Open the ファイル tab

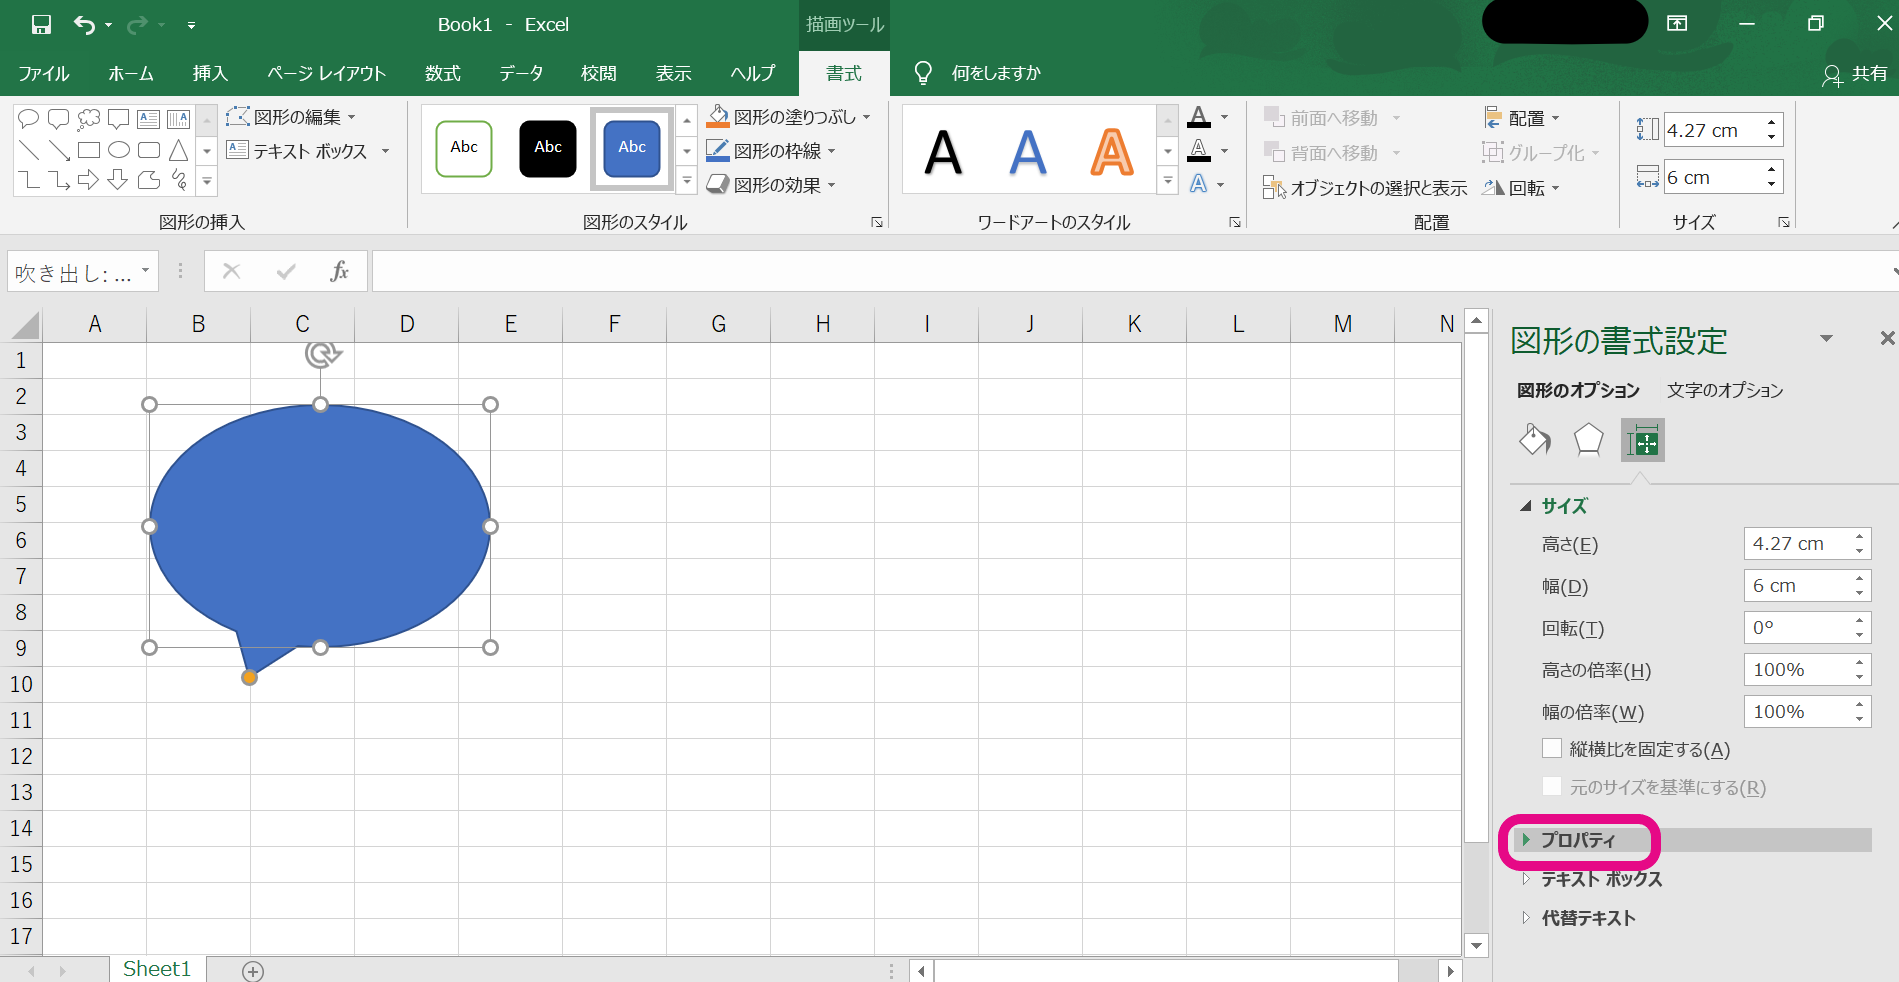coord(44,73)
